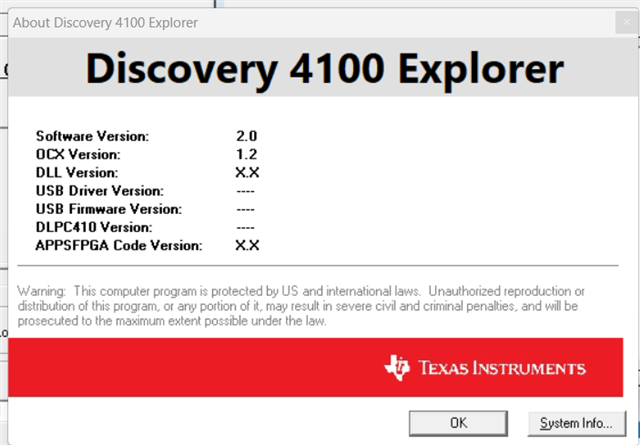
Task: Open System Info dialog
Action: [577, 423]
